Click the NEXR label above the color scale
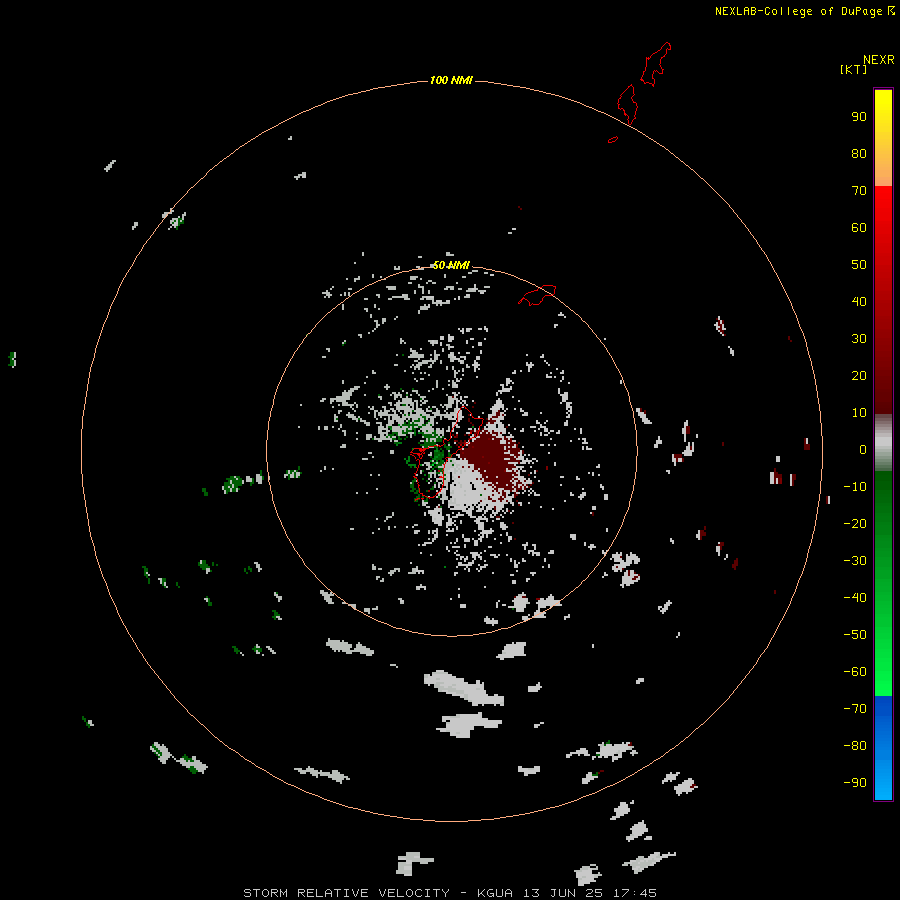 (879, 60)
